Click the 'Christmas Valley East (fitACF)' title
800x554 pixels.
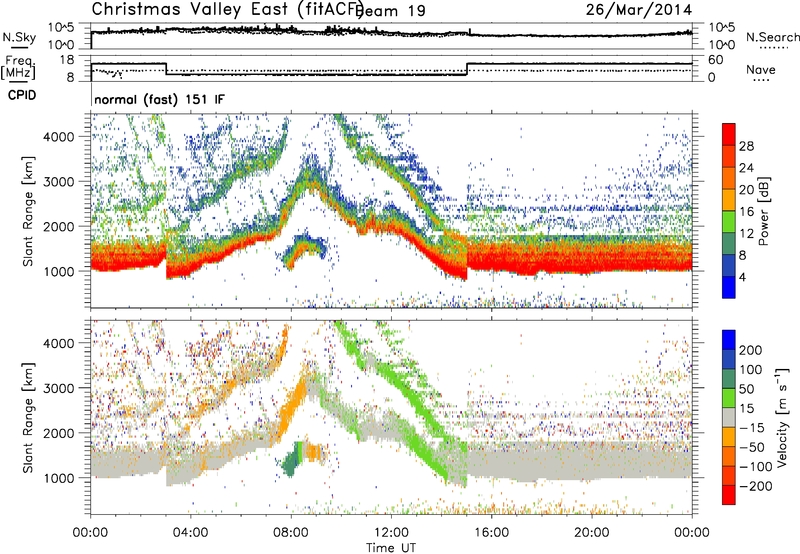tap(228, 10)
